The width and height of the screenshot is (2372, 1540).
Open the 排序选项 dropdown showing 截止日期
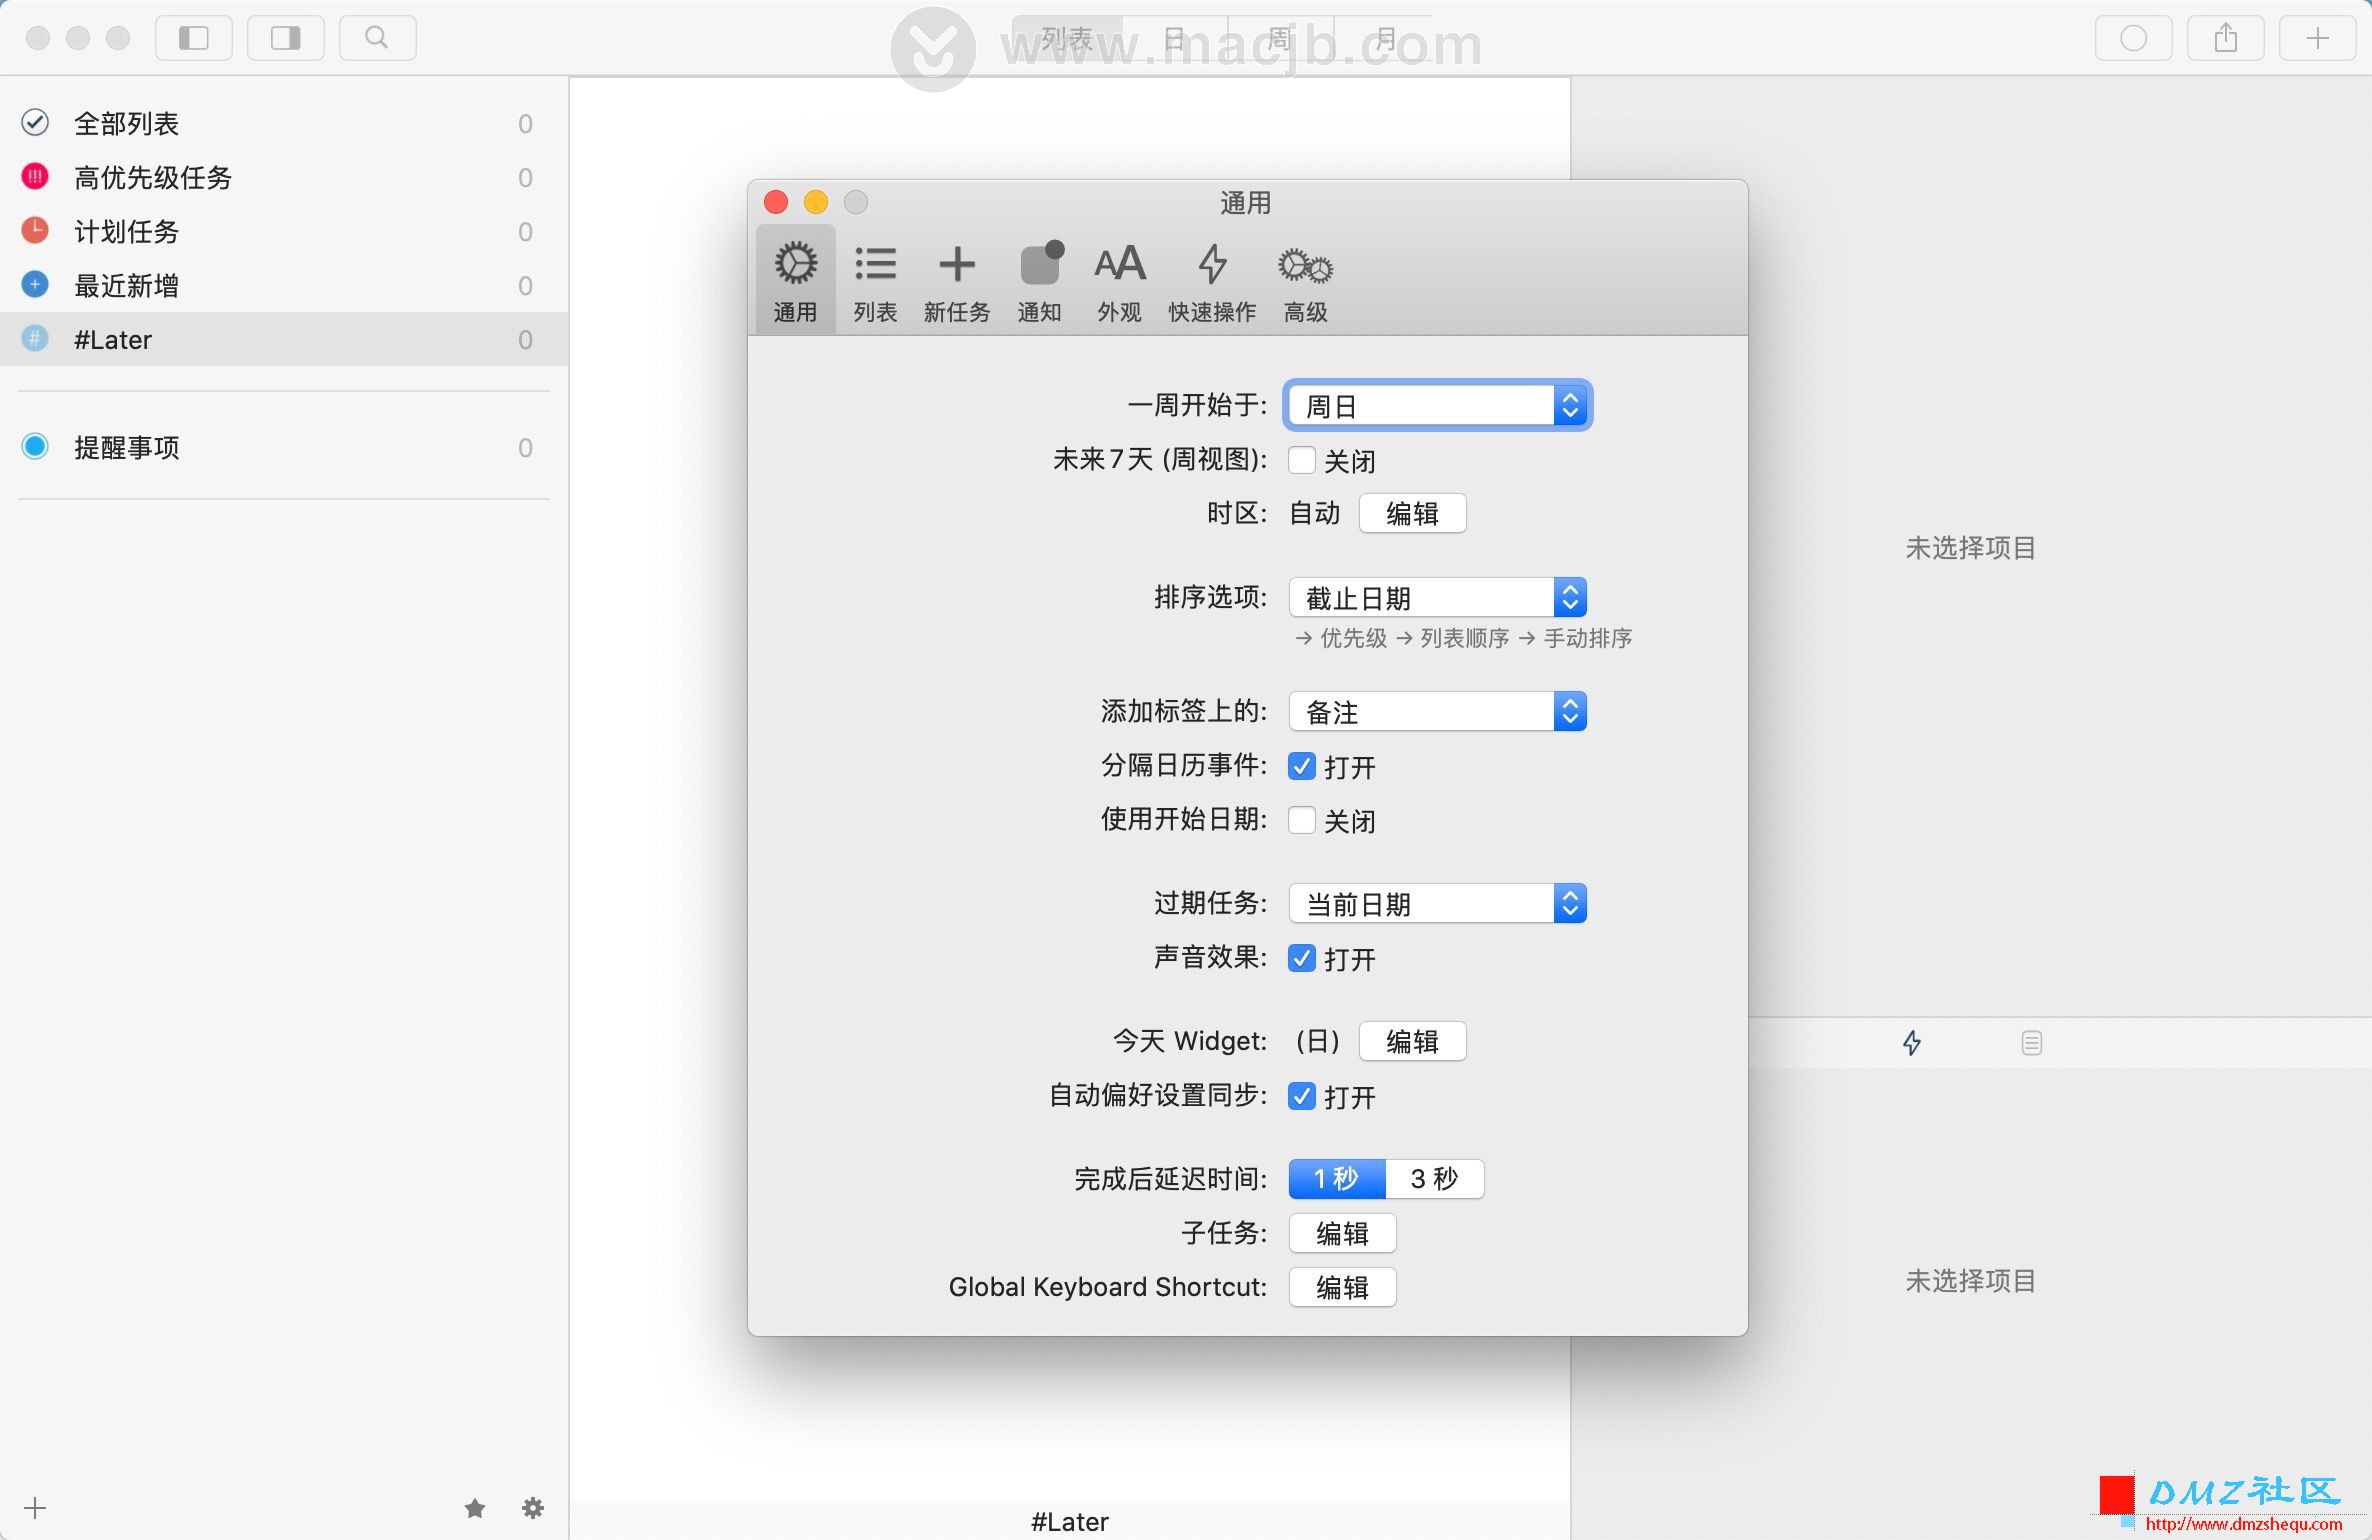[1438, 598]
